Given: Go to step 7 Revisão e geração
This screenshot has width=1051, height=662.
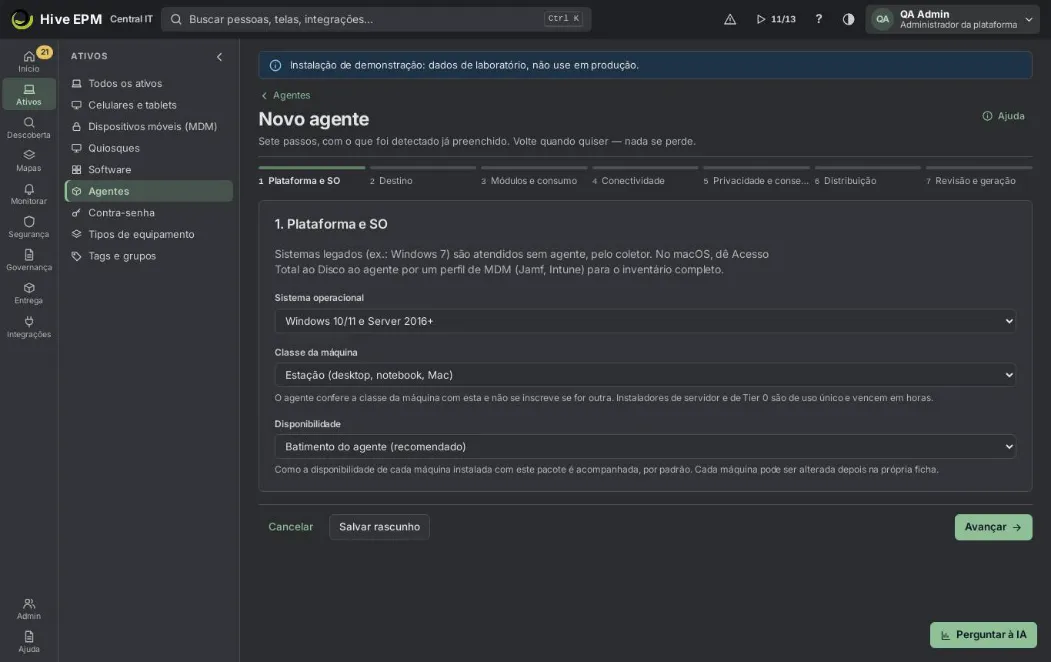Looking at the screenshot, I should click(x=979, y=176).
